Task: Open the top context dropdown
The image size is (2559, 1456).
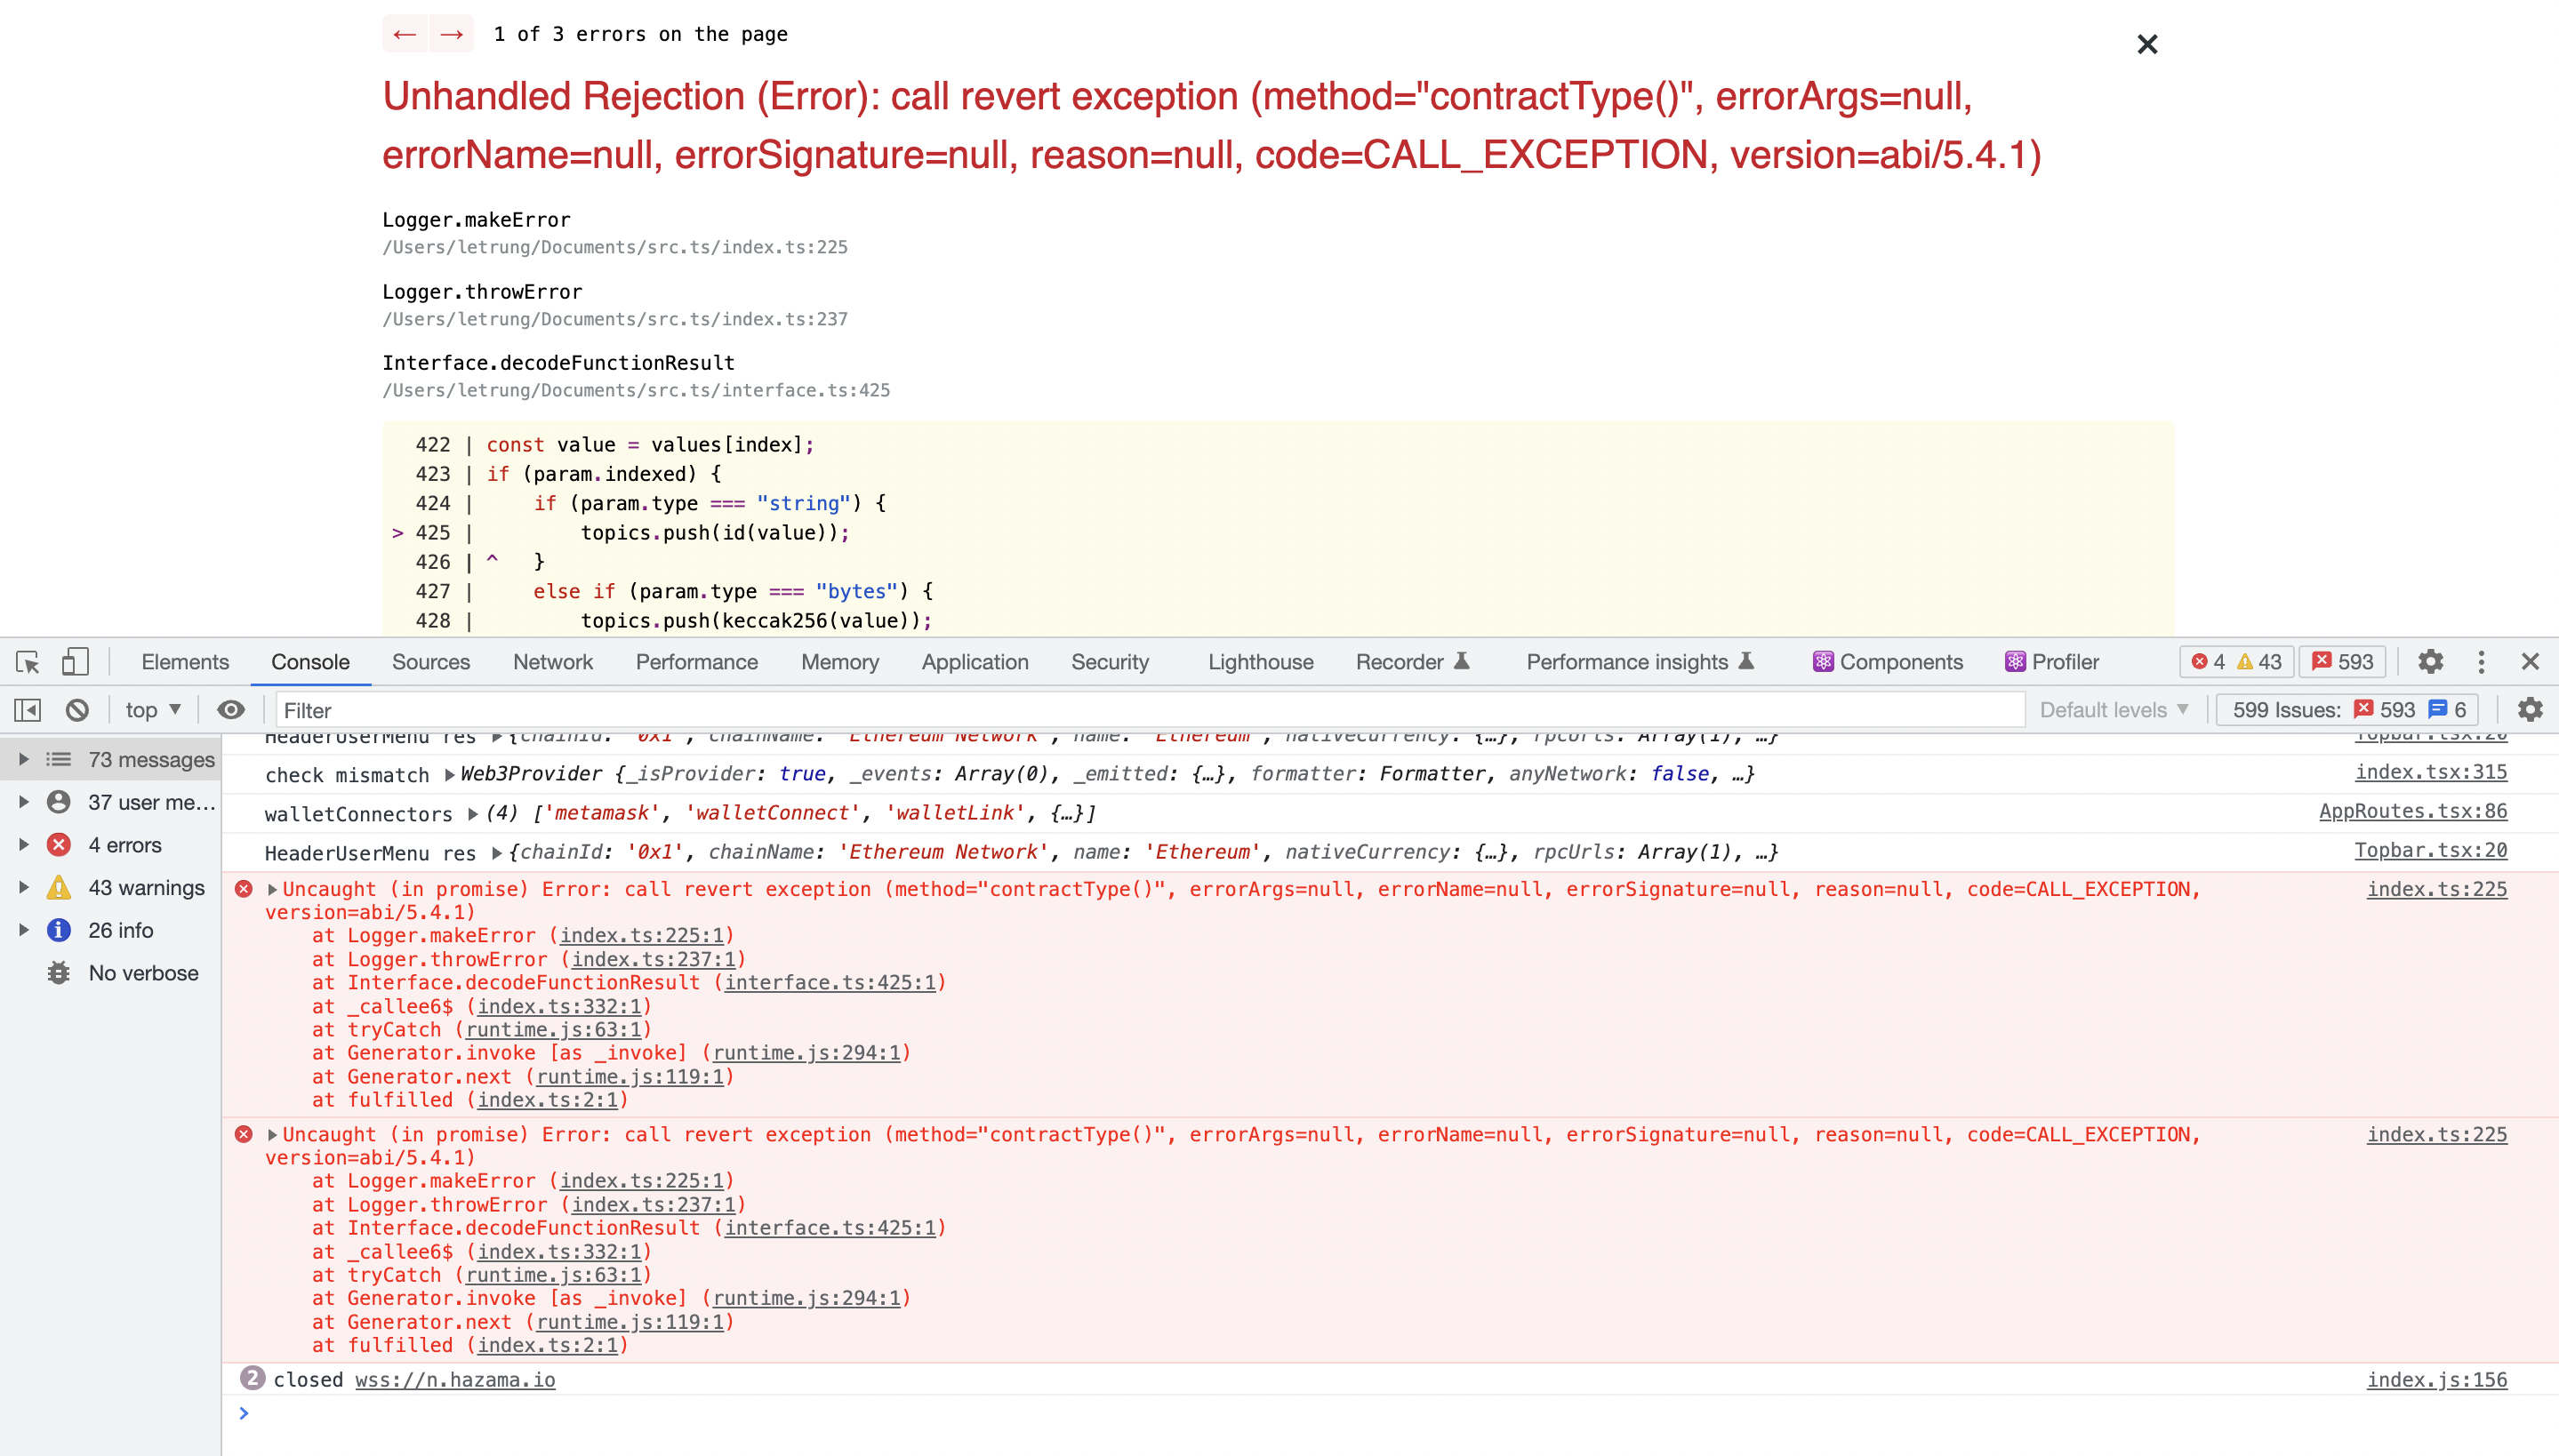Action: coord(152,710)
